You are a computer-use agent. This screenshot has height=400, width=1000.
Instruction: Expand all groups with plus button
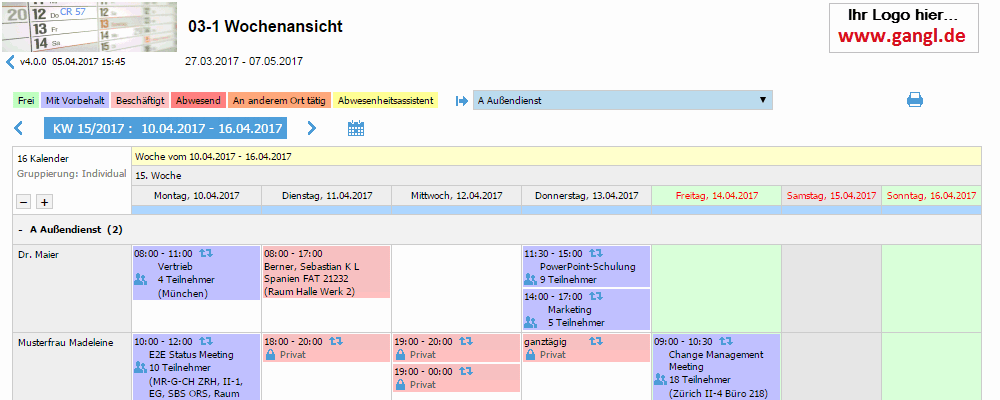coord(44,201)
